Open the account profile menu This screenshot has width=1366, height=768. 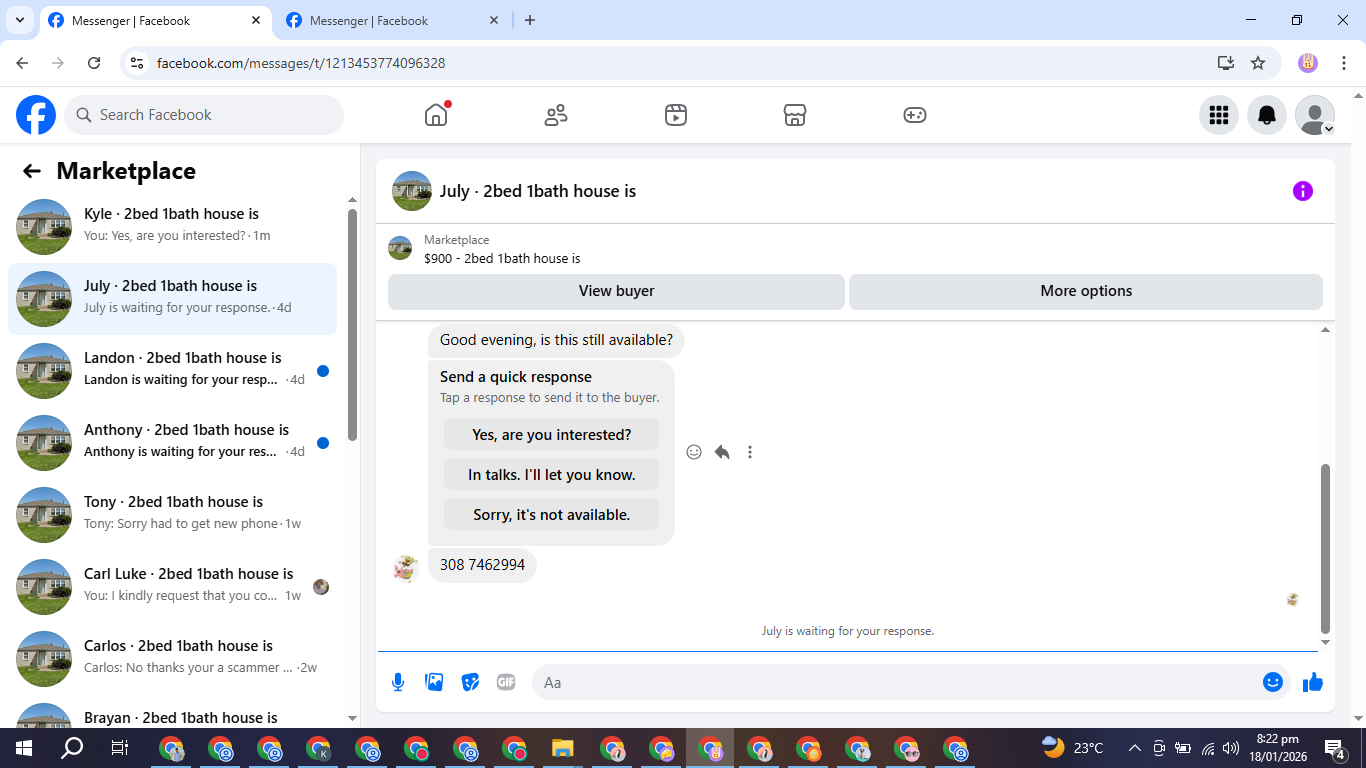pos(1315,115)
